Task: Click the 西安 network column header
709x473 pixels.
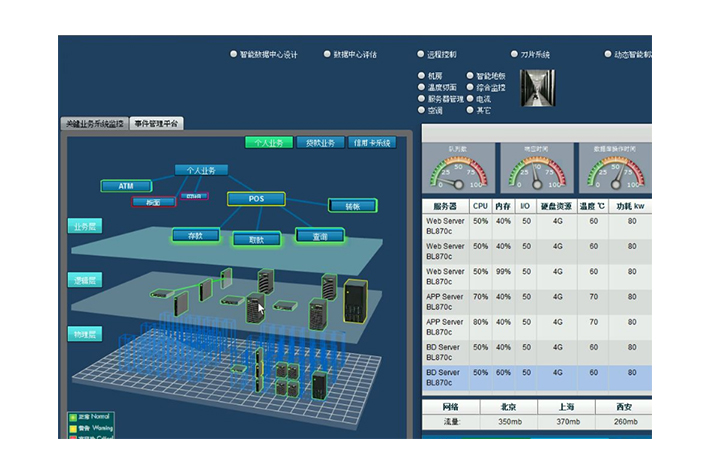Action: click(x=624, y=407)
